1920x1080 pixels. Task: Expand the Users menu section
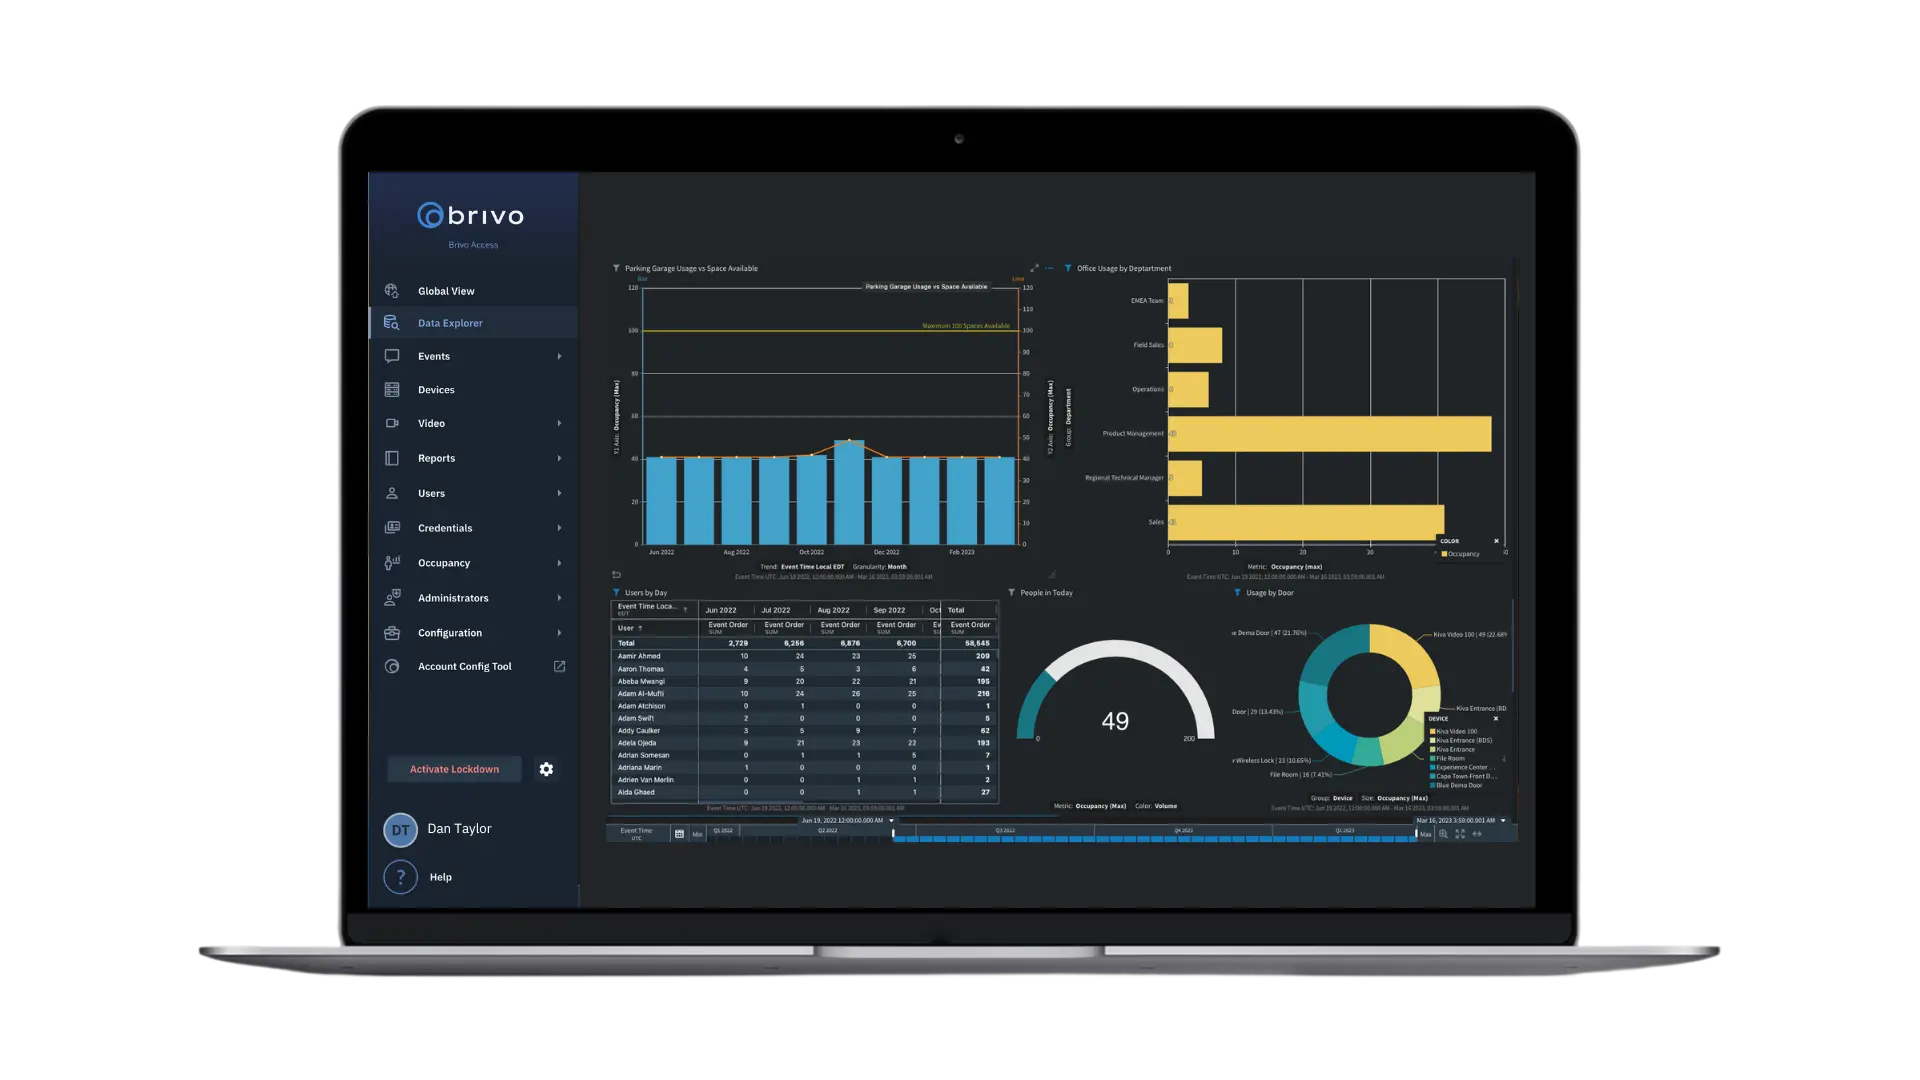(x=558, y=492)
